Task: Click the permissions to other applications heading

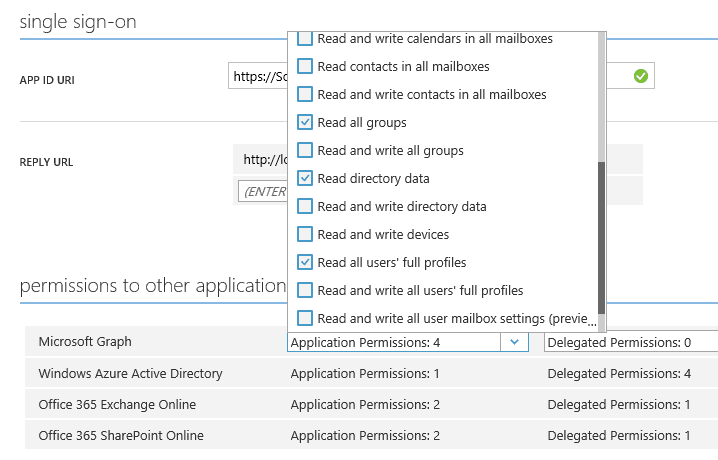Action: pos(153,286)
